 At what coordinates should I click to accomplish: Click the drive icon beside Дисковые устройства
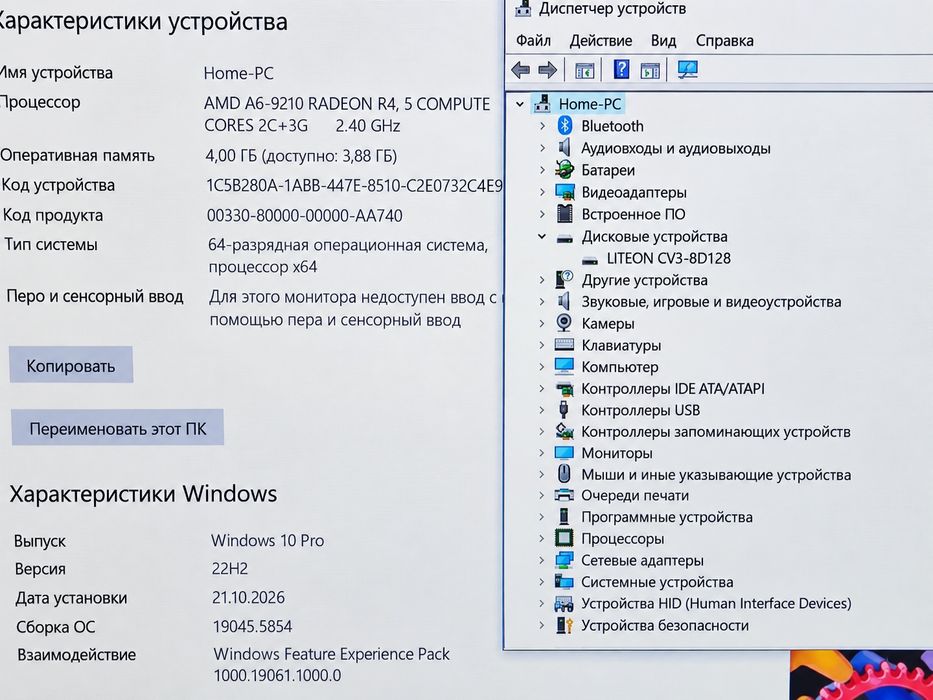pyautogui.click(x=565, y=238)
